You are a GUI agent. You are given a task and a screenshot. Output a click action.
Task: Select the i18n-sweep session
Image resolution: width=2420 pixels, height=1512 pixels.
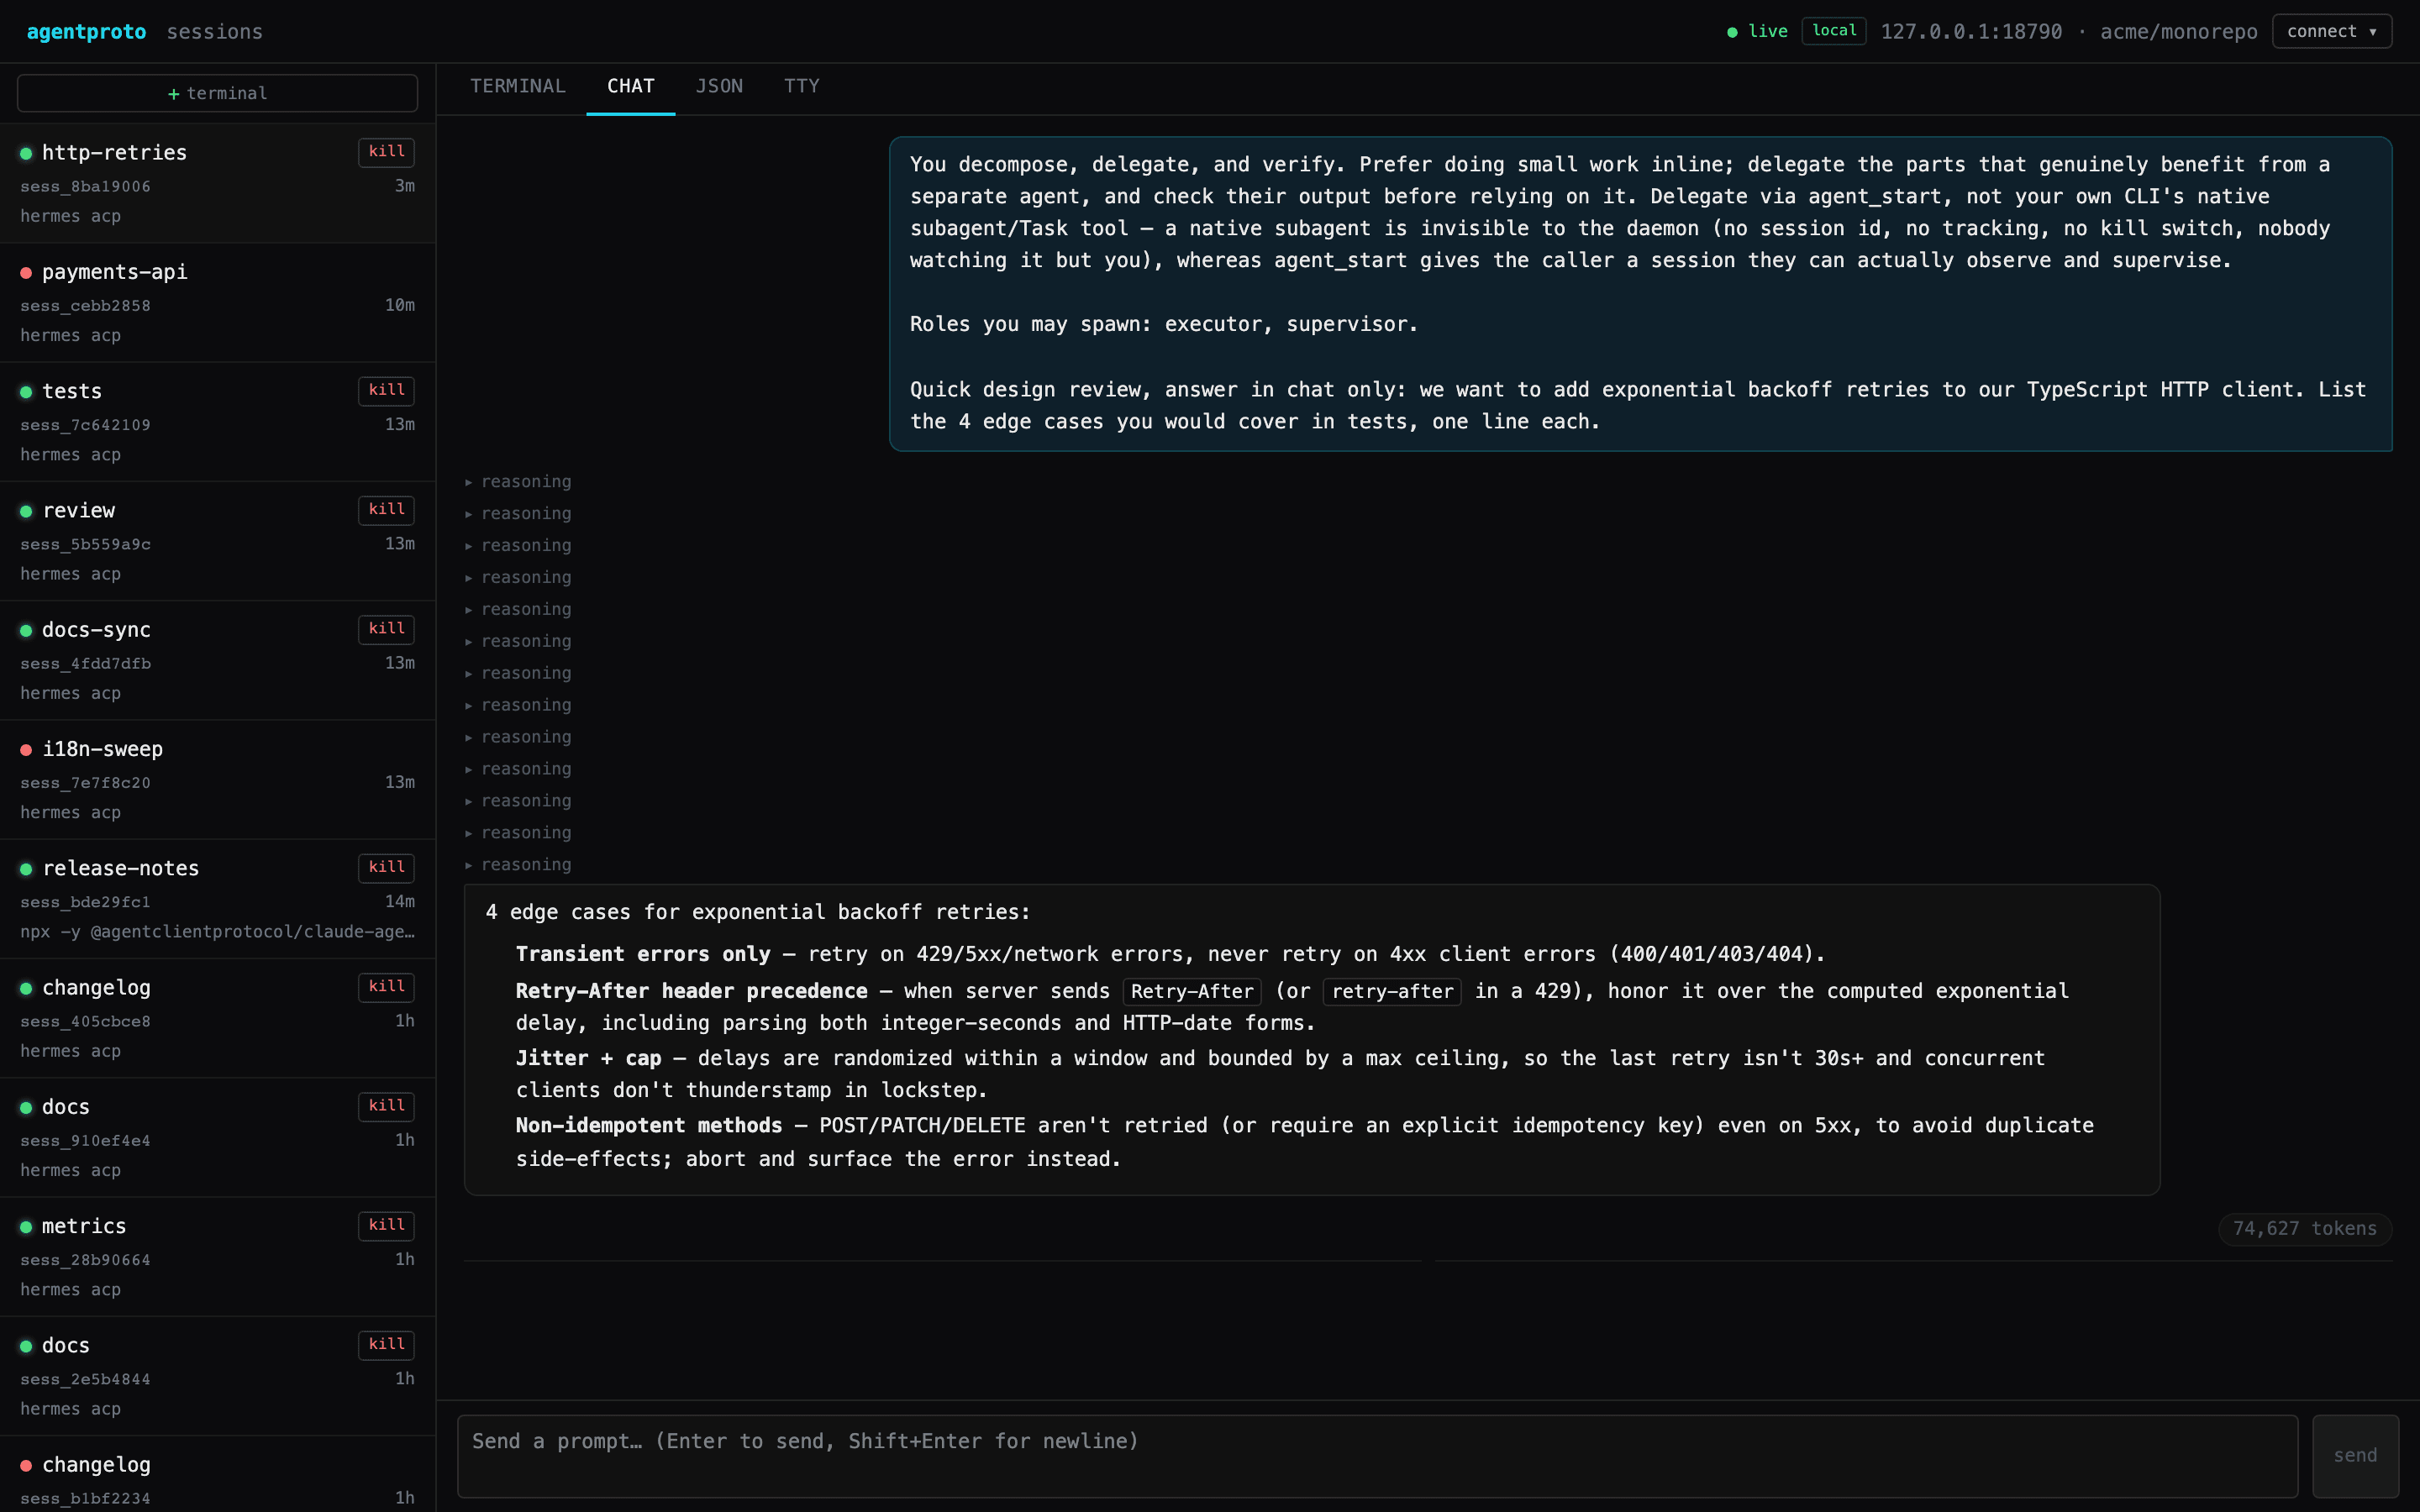point(217,779)
